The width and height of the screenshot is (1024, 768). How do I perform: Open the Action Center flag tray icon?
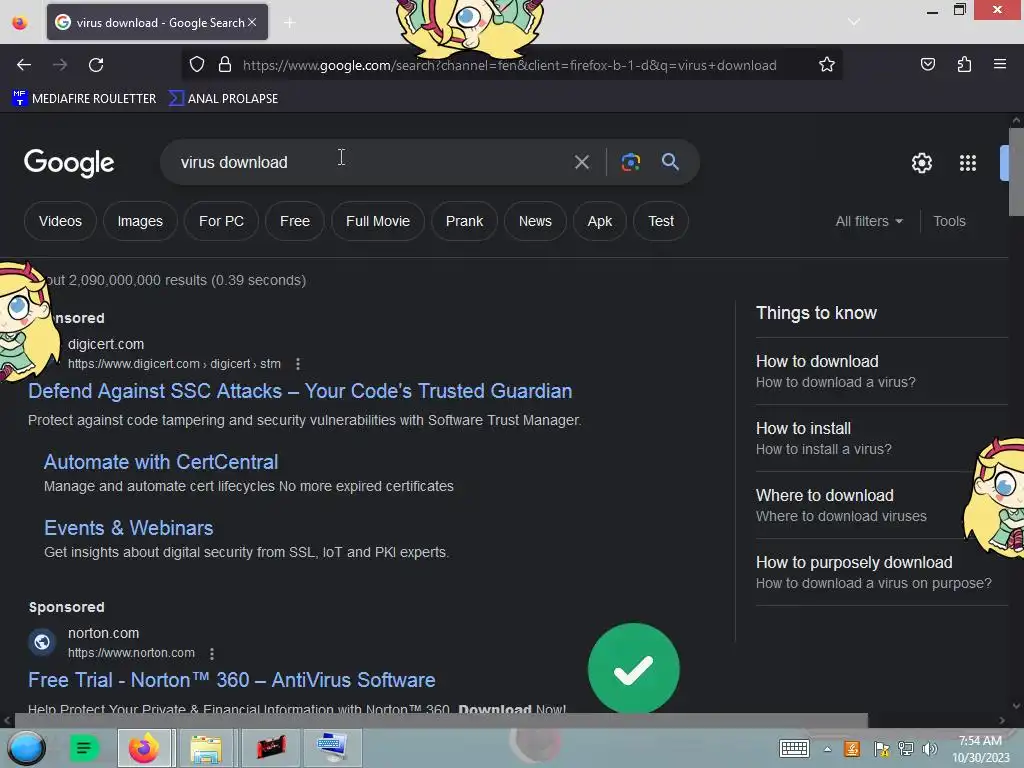click(x=882, y=749)
